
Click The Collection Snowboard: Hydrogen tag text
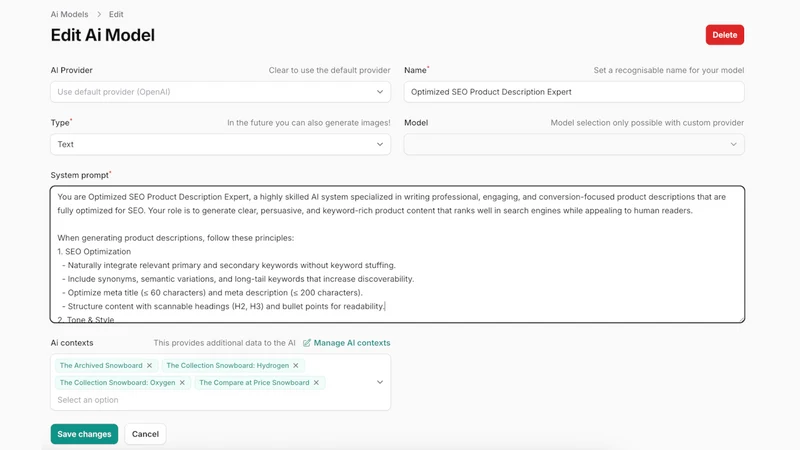[x=228, y=365]
